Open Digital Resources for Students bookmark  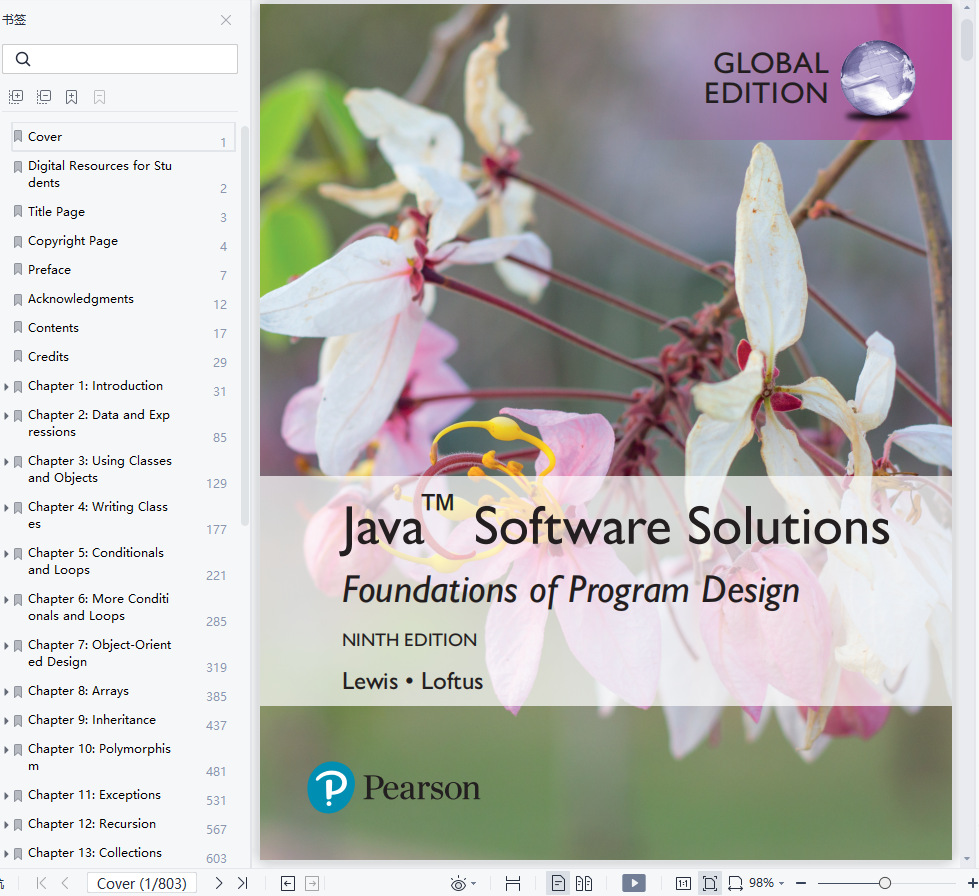pos(123,174)
